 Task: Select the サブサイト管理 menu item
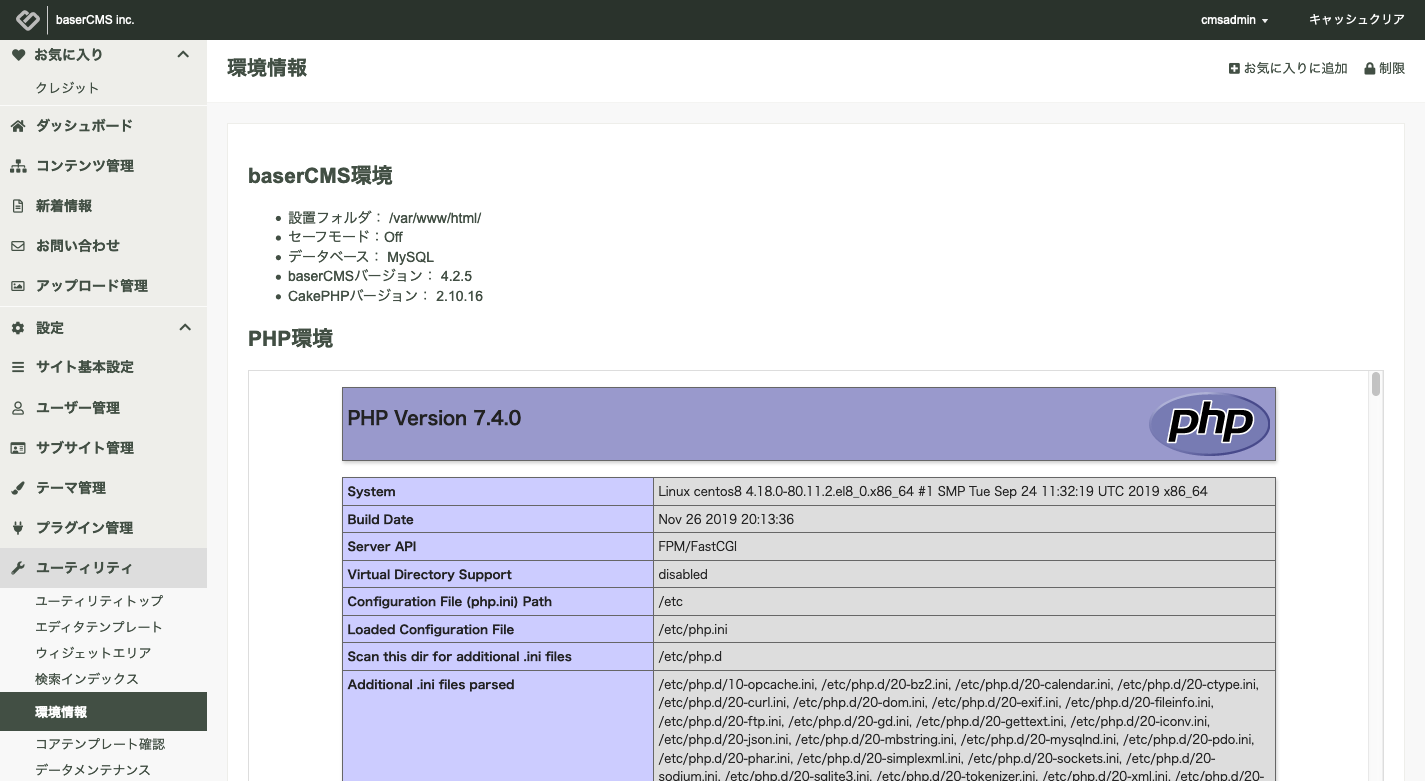coord(85,448)
